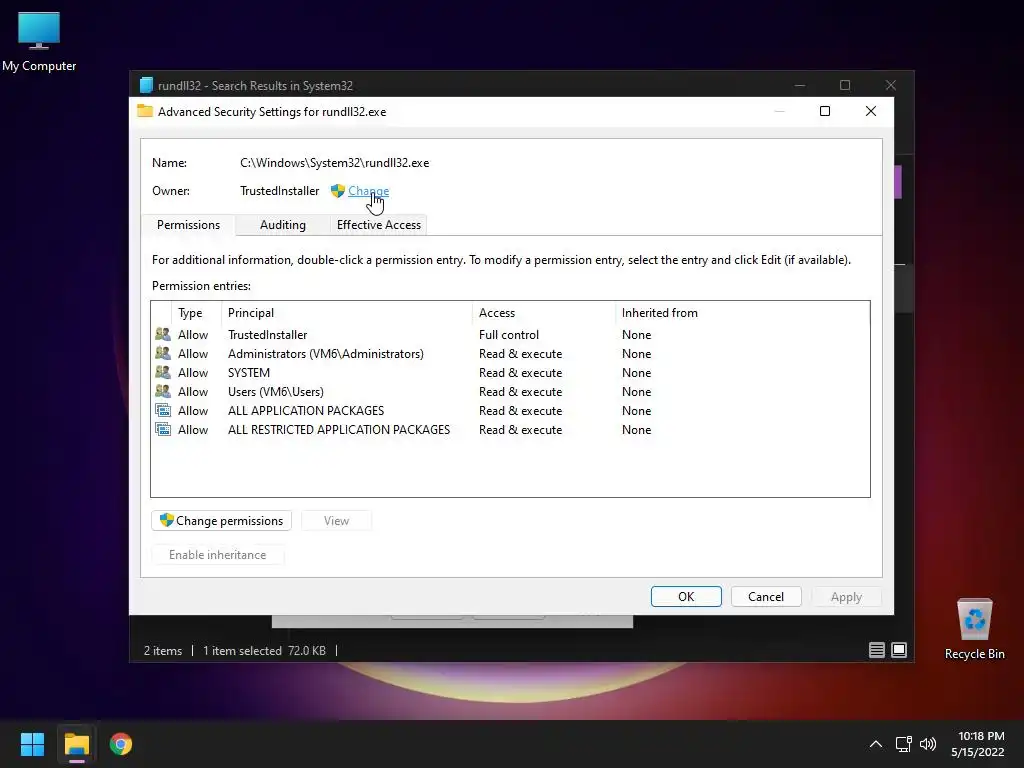
Task: Click the Change owner link
Action: coord(368,191)
